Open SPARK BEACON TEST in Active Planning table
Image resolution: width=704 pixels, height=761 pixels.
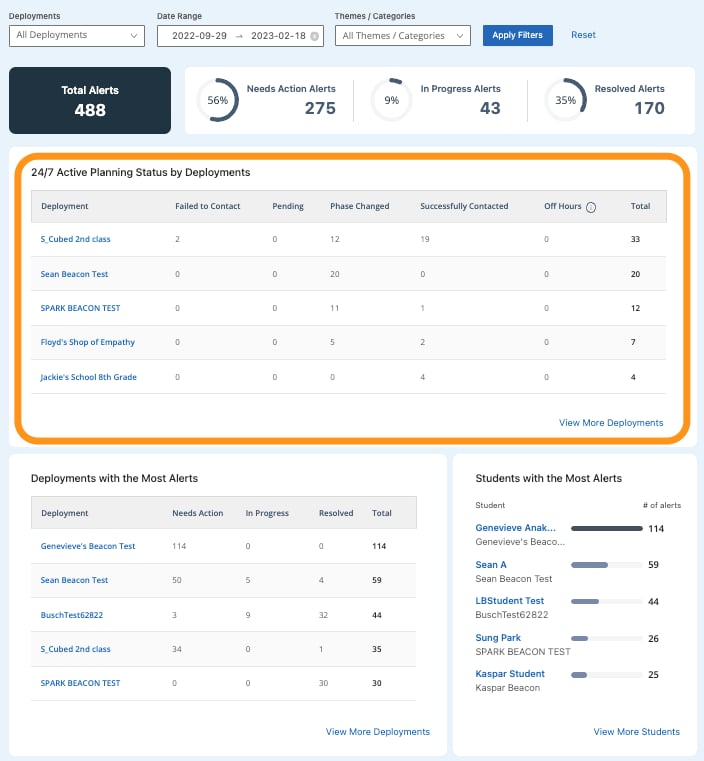click(x=80, y=308)
